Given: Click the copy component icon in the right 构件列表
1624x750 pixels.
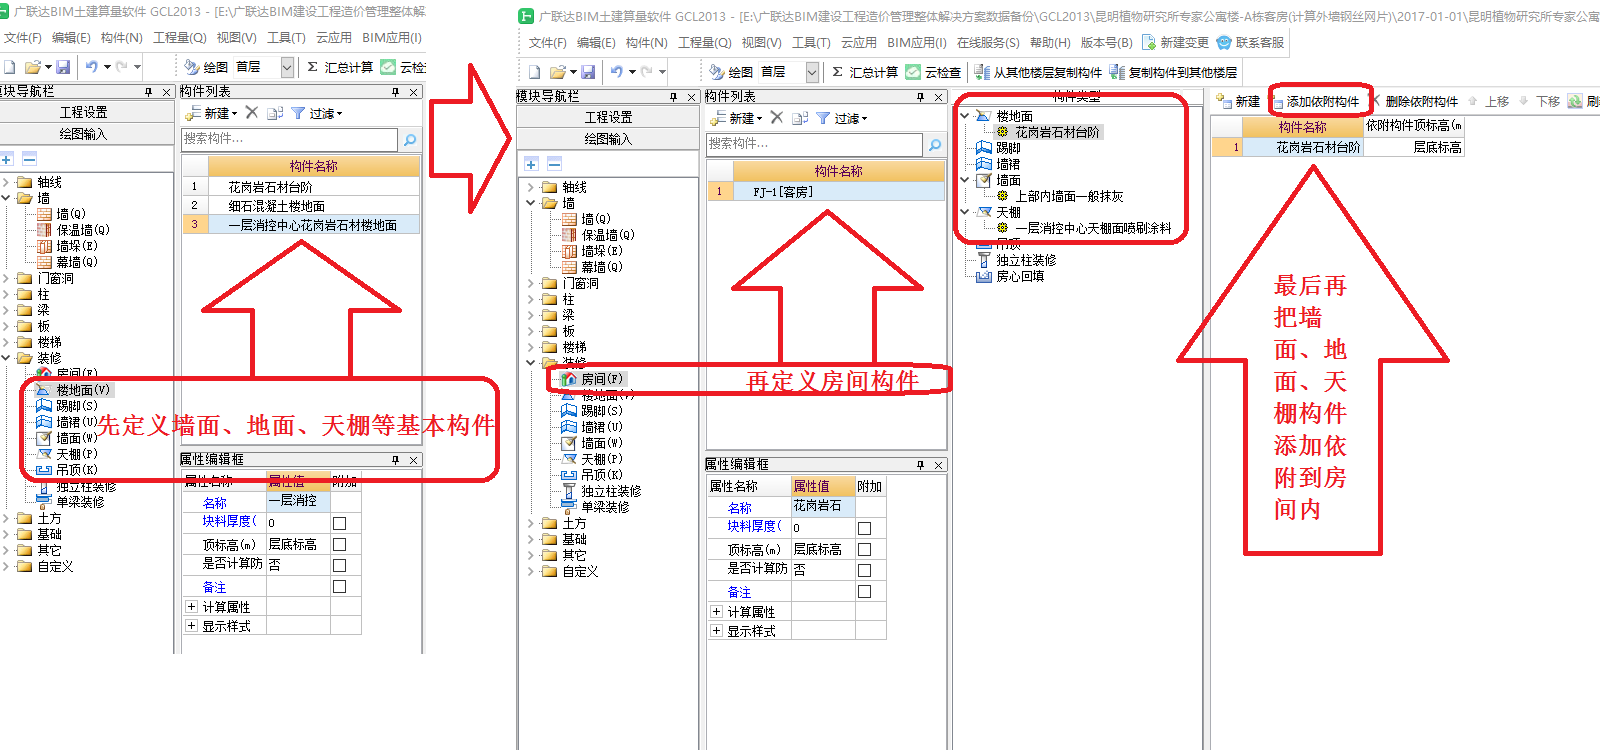Looking at the screenshot, I should 800,118.
